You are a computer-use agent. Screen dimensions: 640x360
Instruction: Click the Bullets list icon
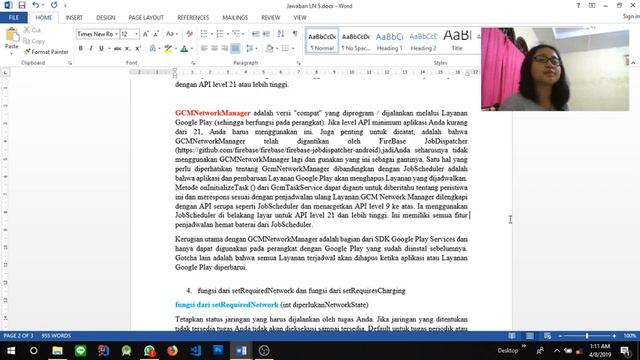point(204,34)
